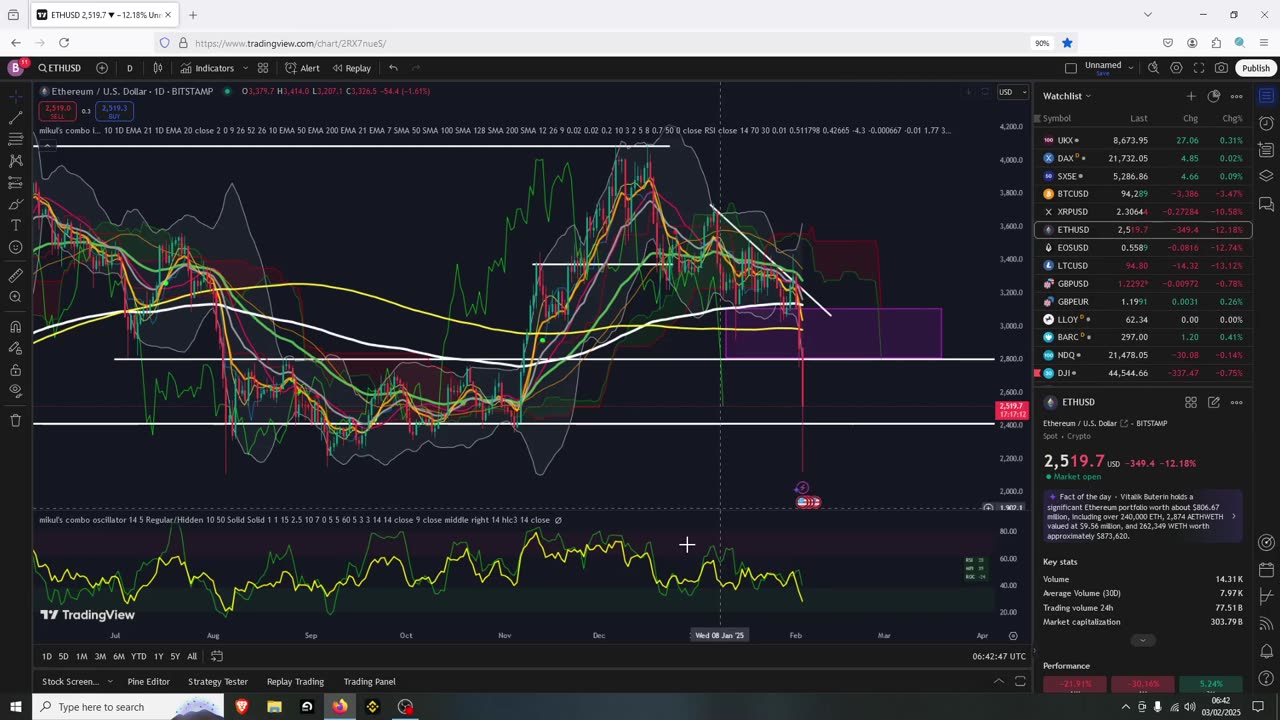Open the Strategy Tester tab

tap(218, 682)
